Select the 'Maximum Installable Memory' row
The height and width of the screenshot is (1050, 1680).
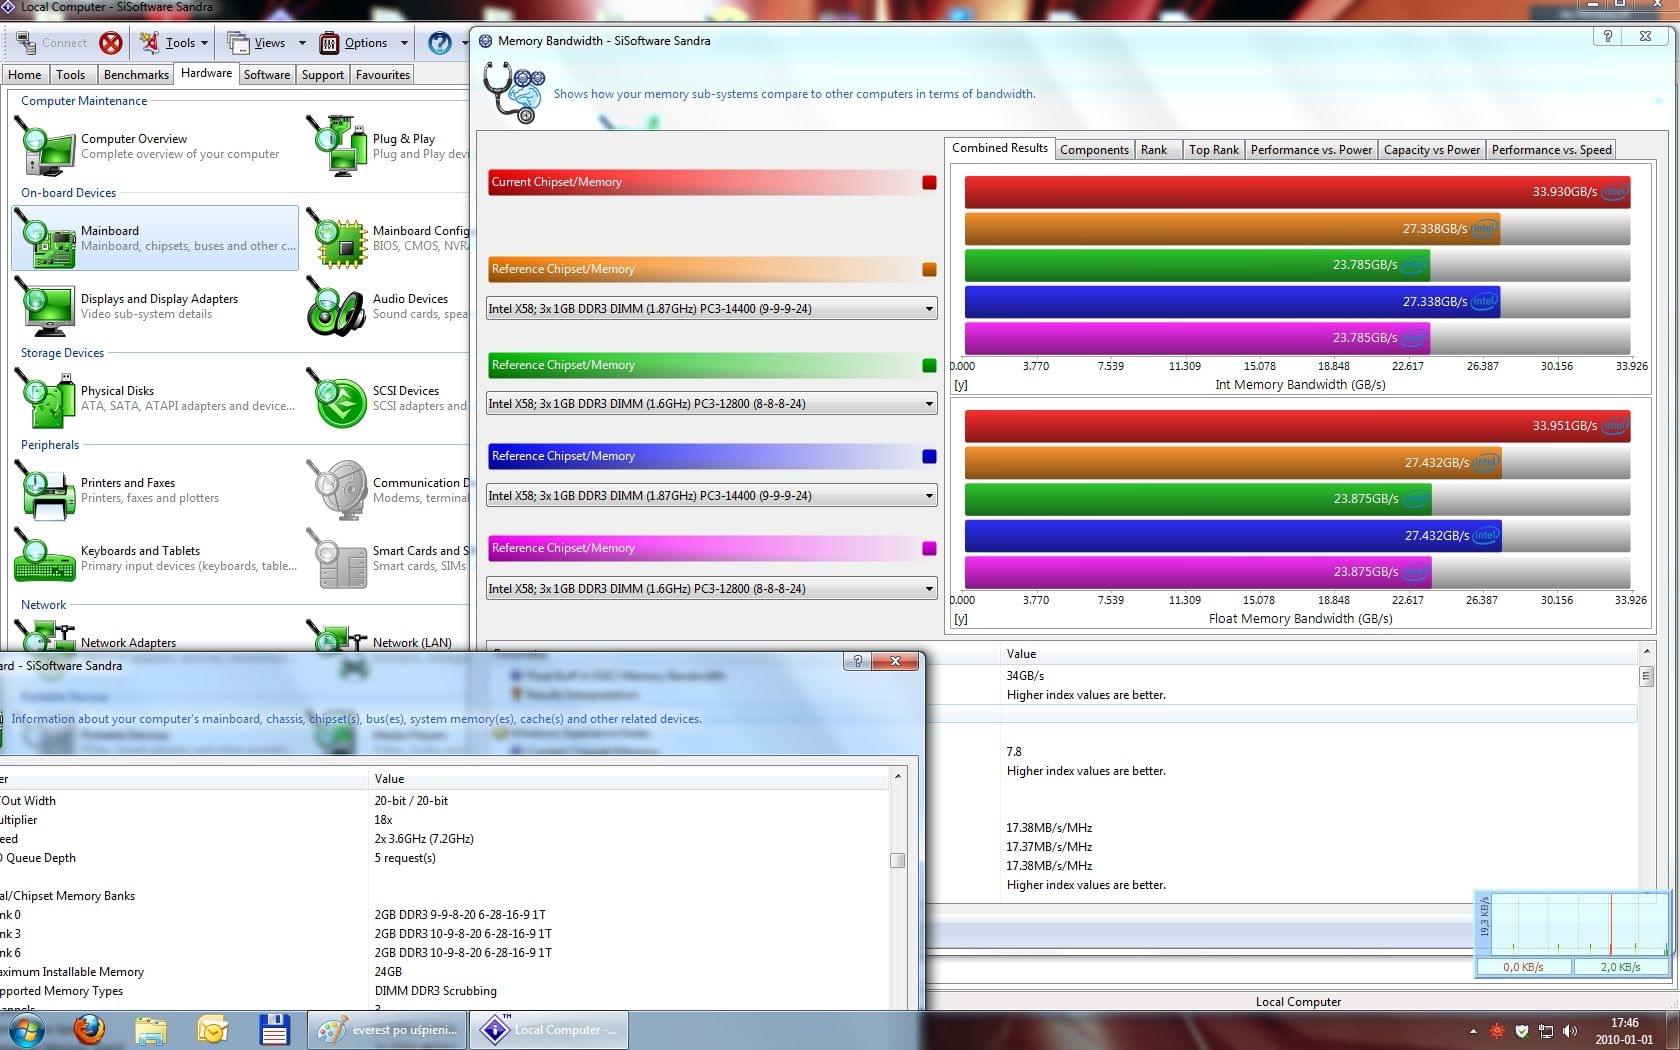click(x=445, y=972)
